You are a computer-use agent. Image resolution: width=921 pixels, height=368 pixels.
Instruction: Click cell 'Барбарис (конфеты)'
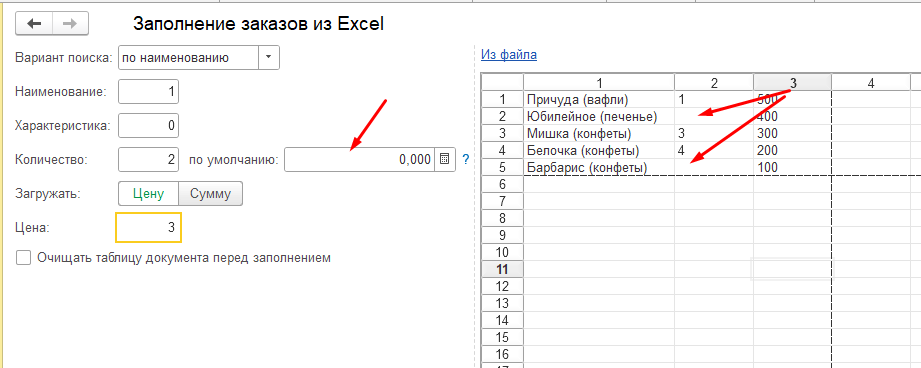599,167
